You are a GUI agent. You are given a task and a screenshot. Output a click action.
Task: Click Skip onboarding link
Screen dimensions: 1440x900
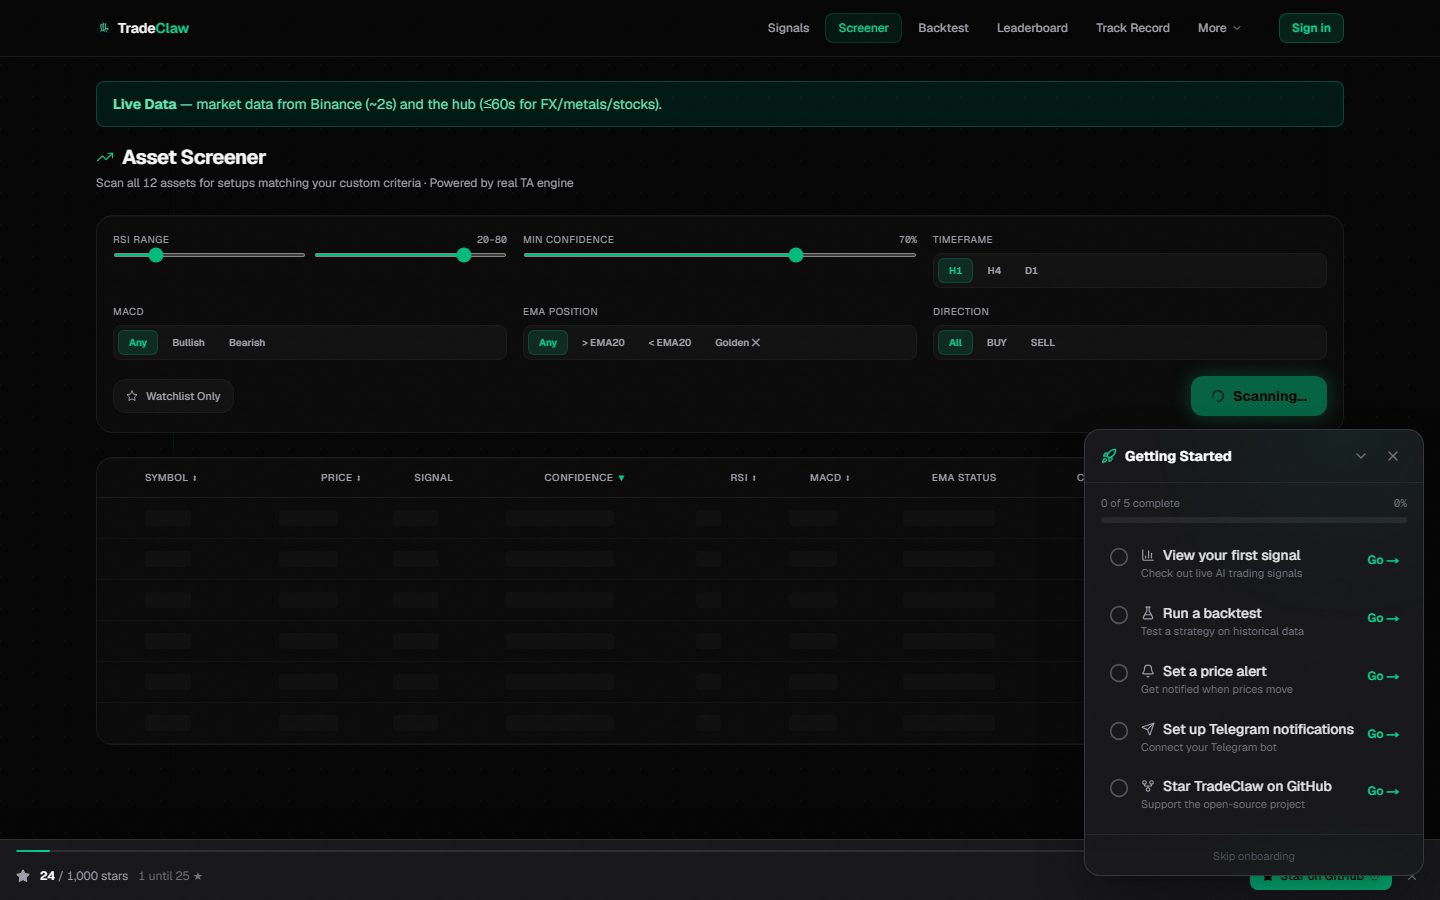(x=1253, y=856)
